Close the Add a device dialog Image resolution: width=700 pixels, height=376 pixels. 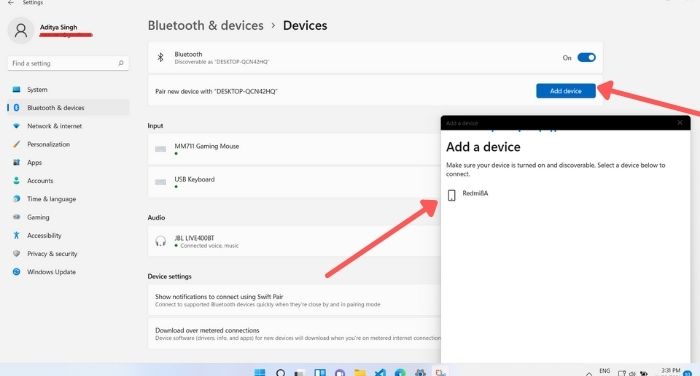click(679, 123)
